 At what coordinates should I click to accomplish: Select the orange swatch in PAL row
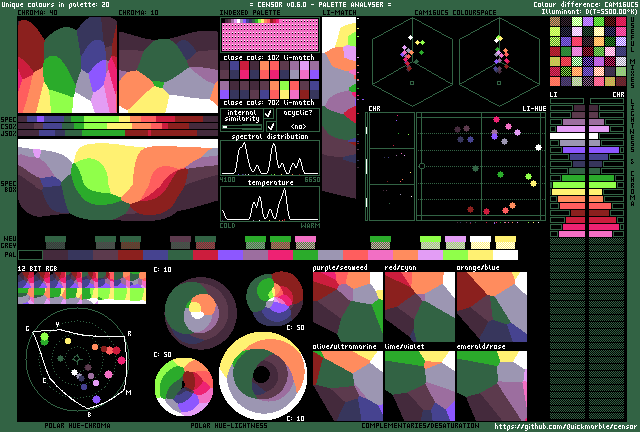(405, 255)
